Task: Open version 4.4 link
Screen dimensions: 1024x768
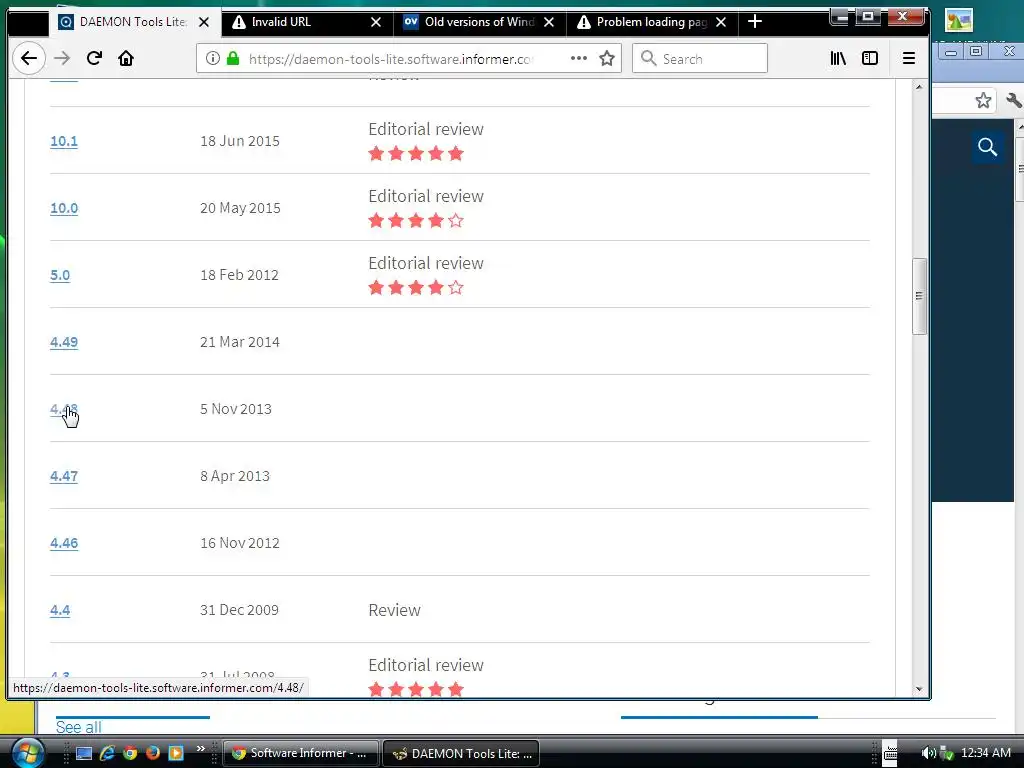Action: click(x=60, y=610)
